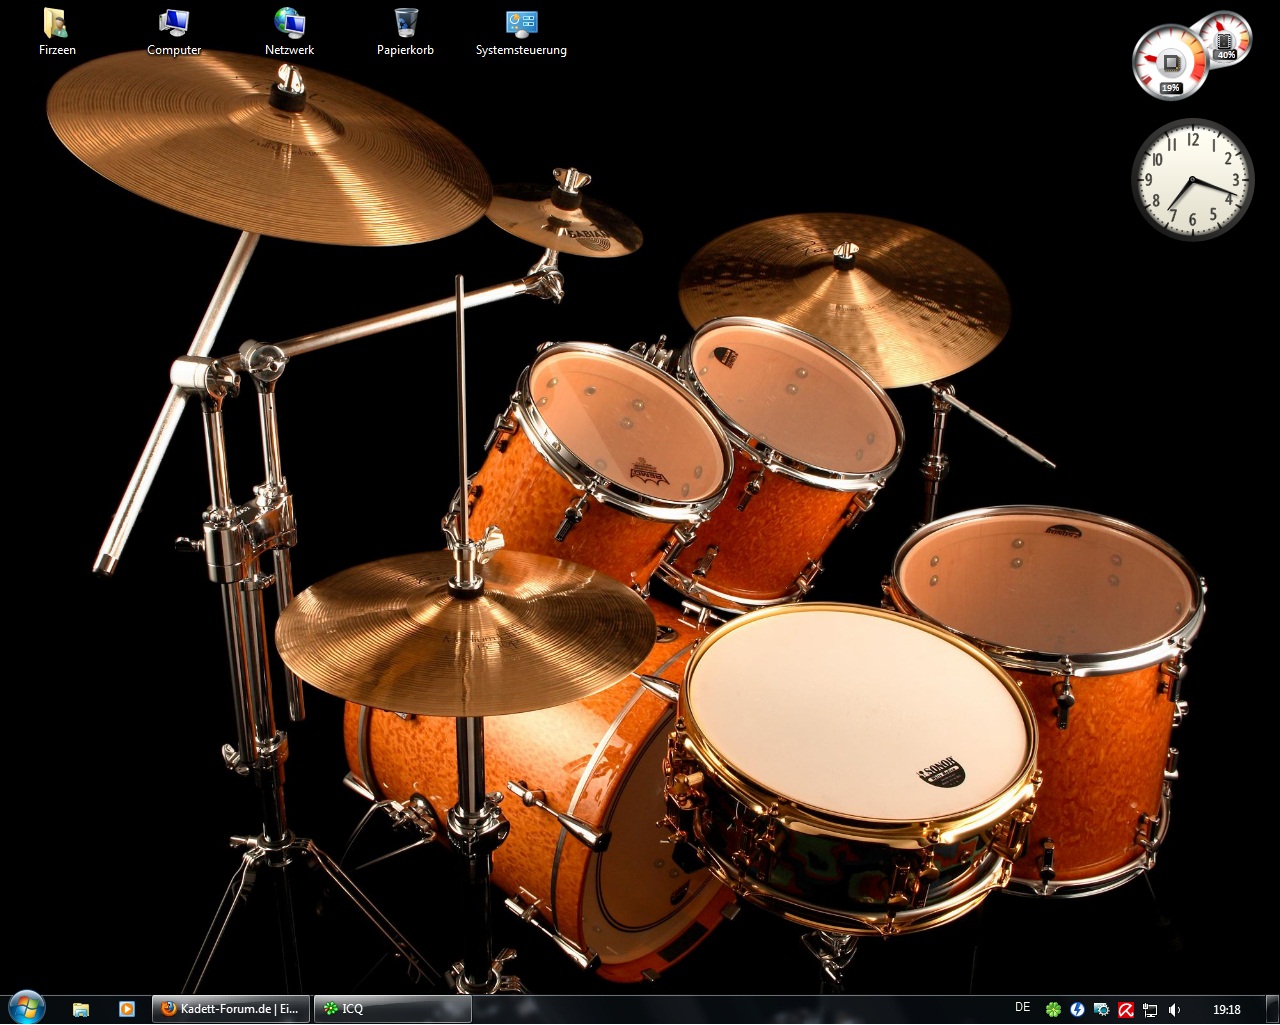The width and height of the screenshot is (1280, 1025).
Task: Click the monitor with gear tray icon
Action: tap(1101, 1010)
